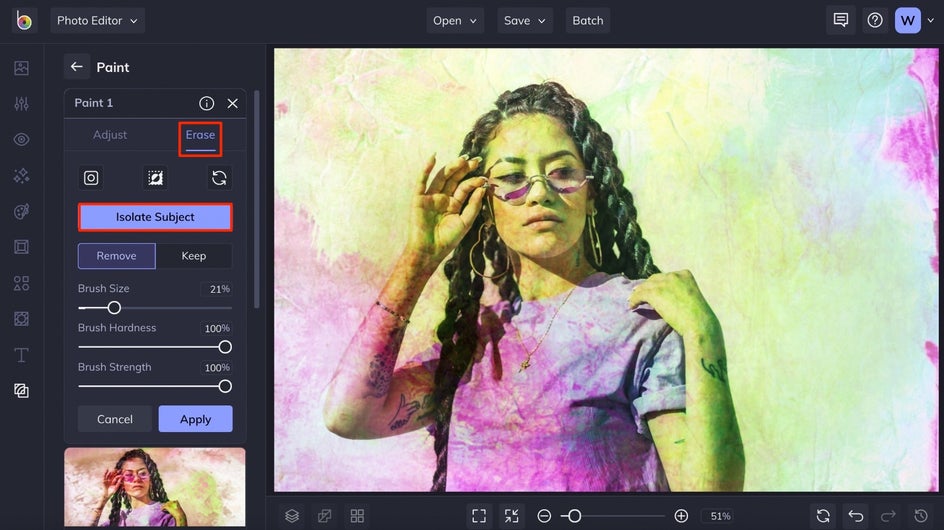944x530 pixels.
Task: Click the photo canvas of the woman
Action: 606,270
